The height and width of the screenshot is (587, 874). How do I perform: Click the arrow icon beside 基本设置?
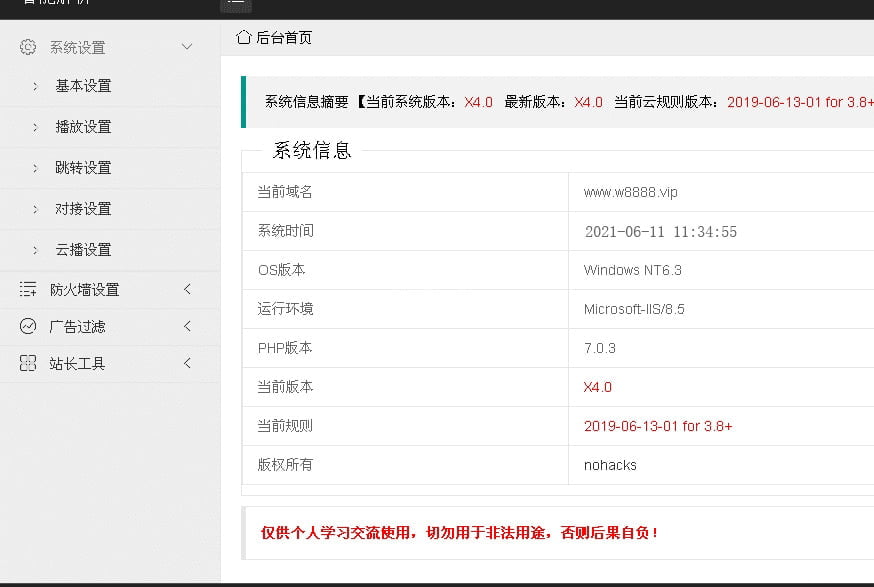(x=36, y=86)
